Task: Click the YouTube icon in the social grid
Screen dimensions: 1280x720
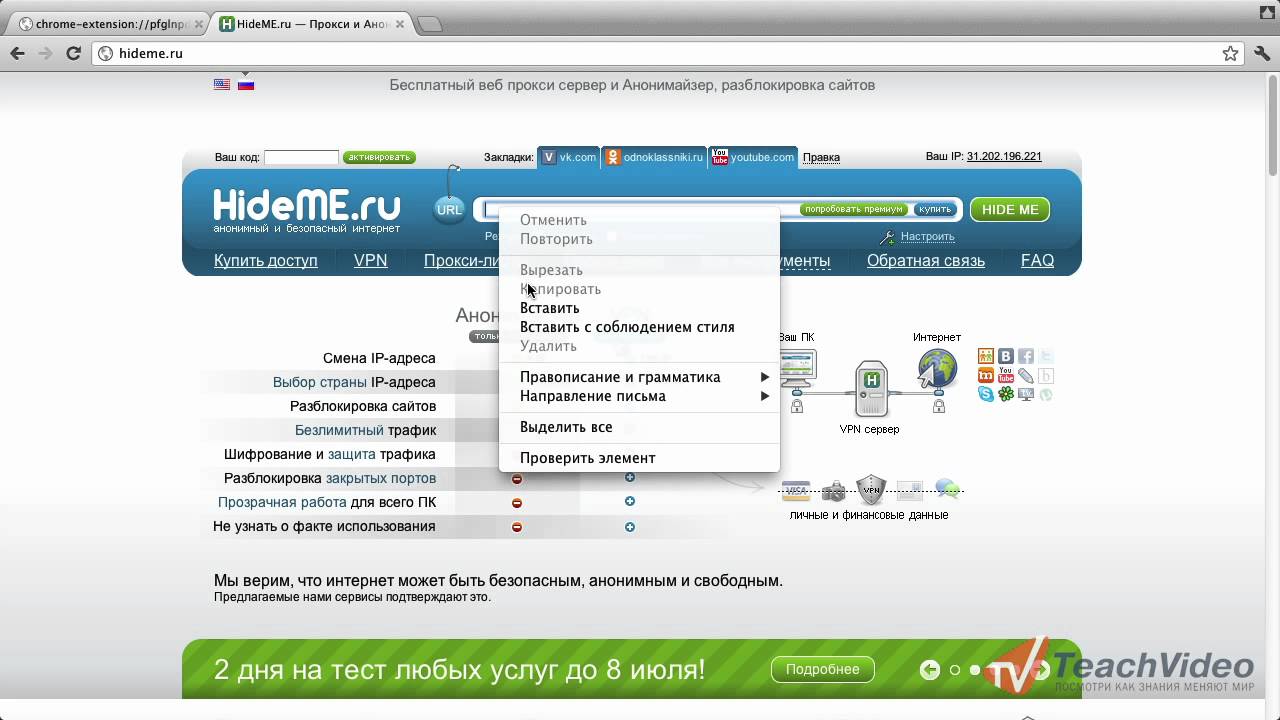Action: tap(1006, 375)
